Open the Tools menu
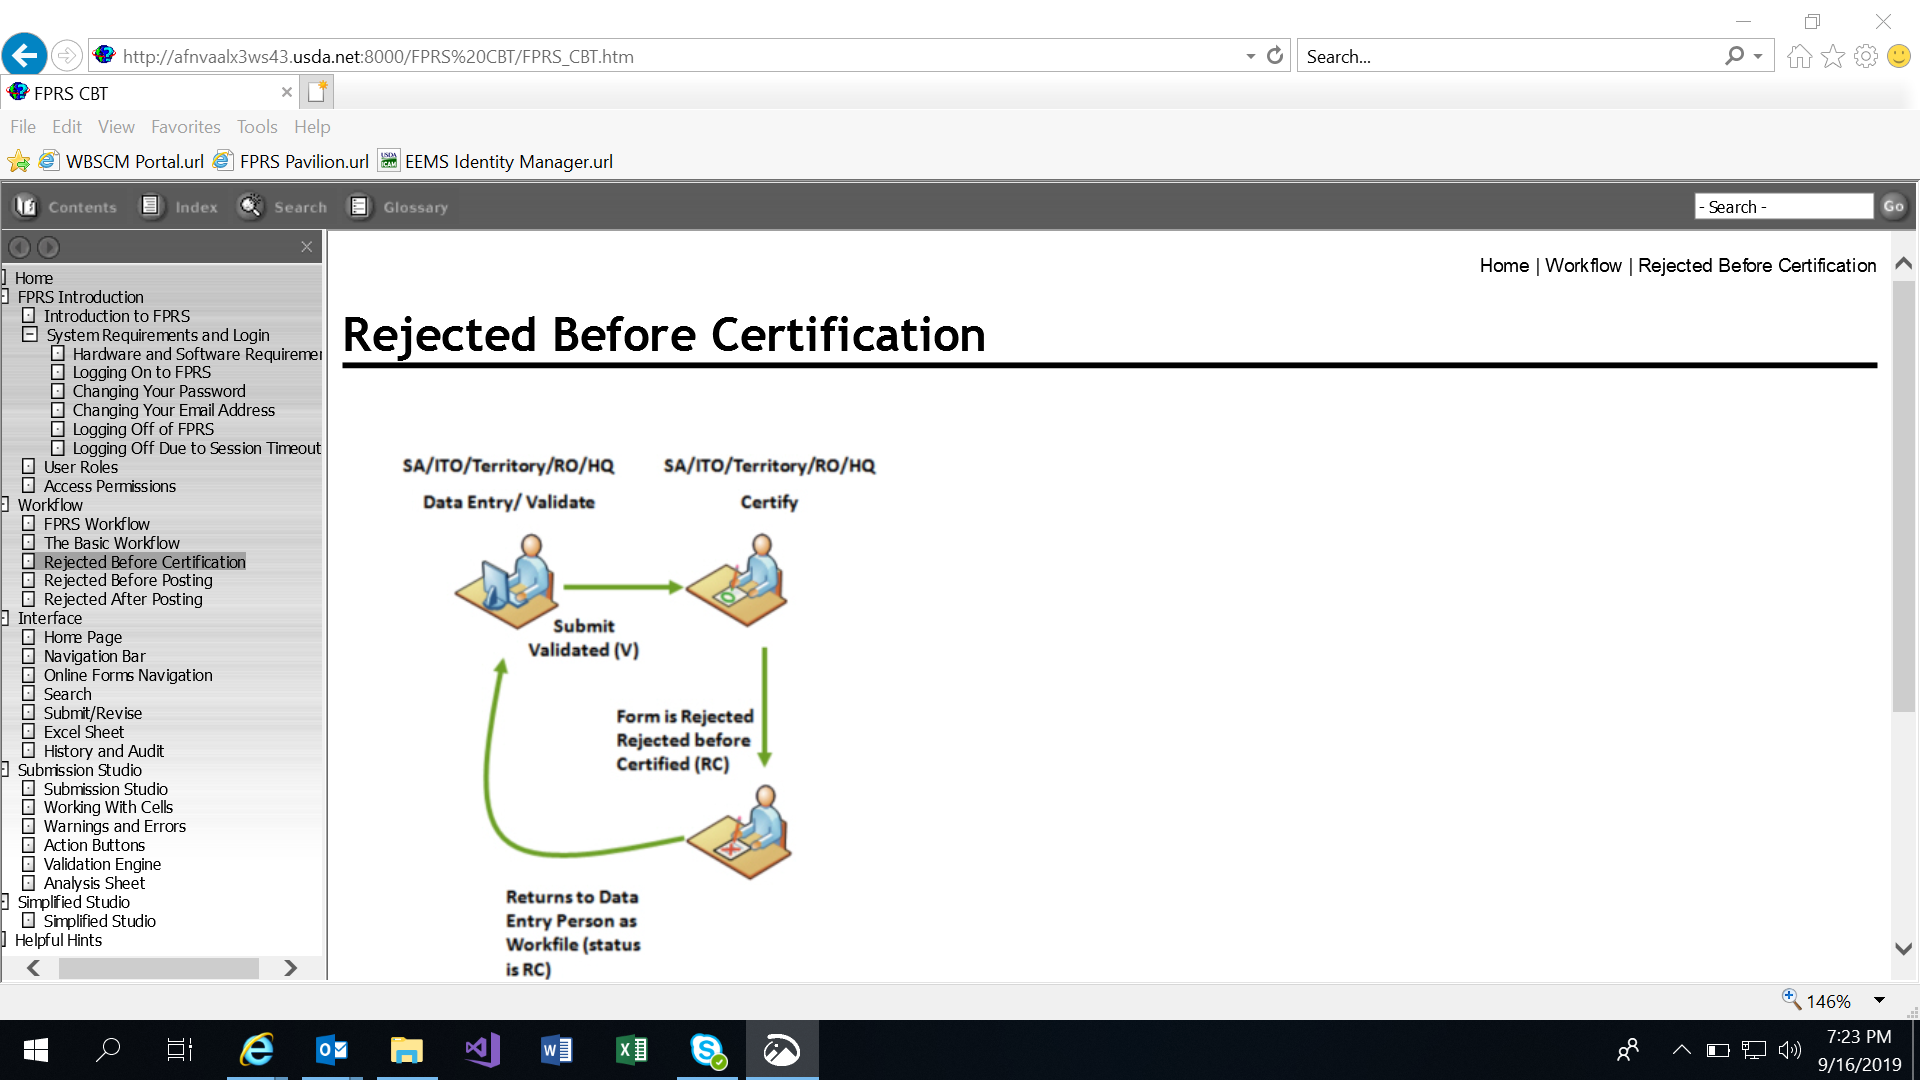Screen dimensions: 1920x1080 [x=257, y=127]
